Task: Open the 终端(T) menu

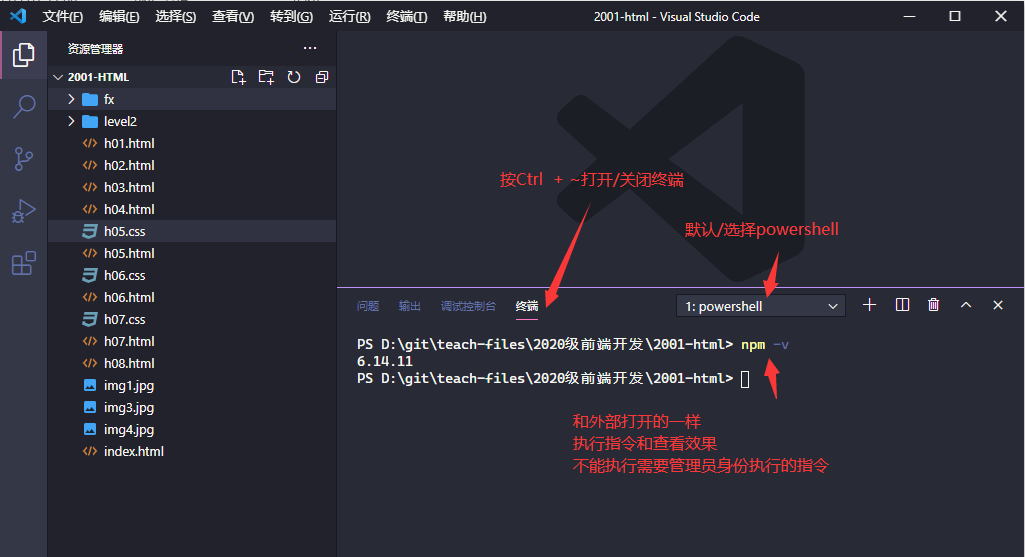Action: point(406,17)
